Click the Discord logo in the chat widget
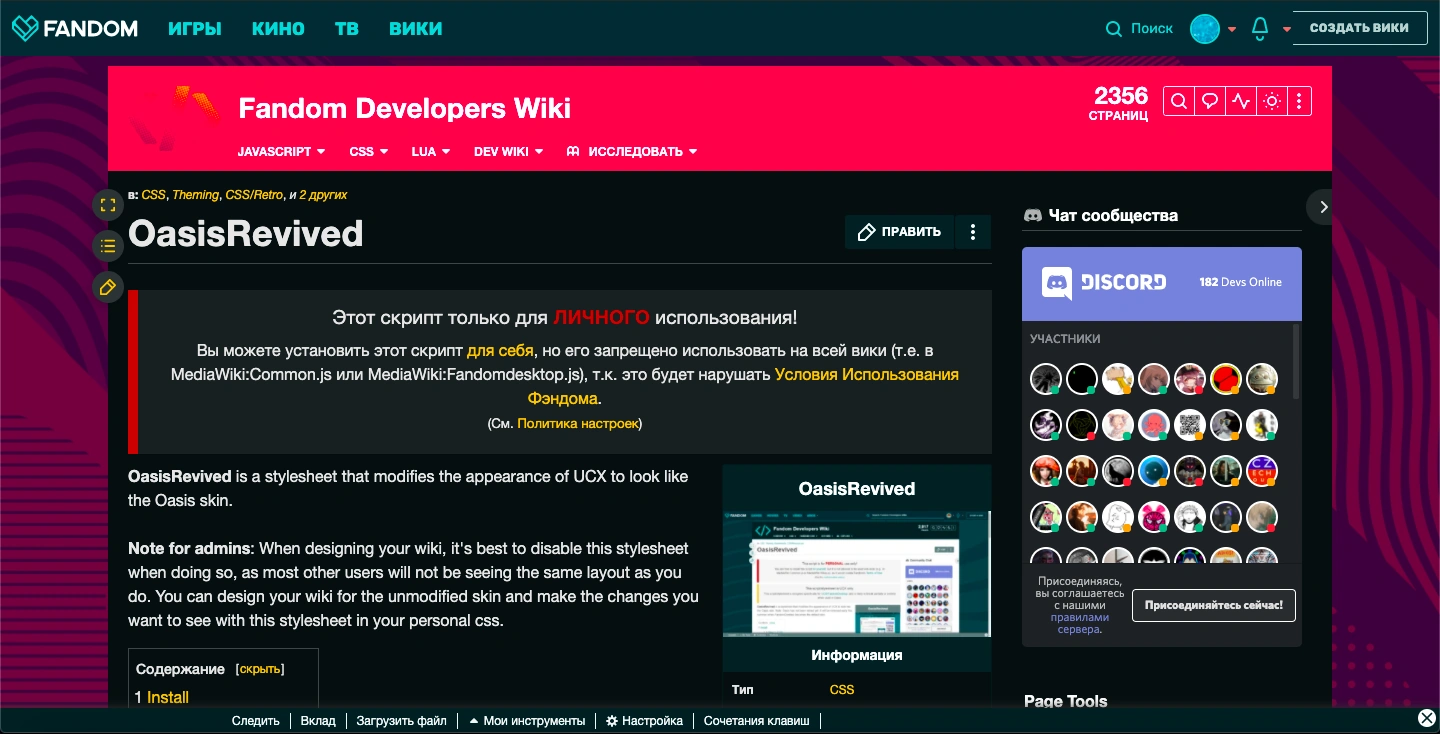The image size is (1440, 734). [1104, 283]
